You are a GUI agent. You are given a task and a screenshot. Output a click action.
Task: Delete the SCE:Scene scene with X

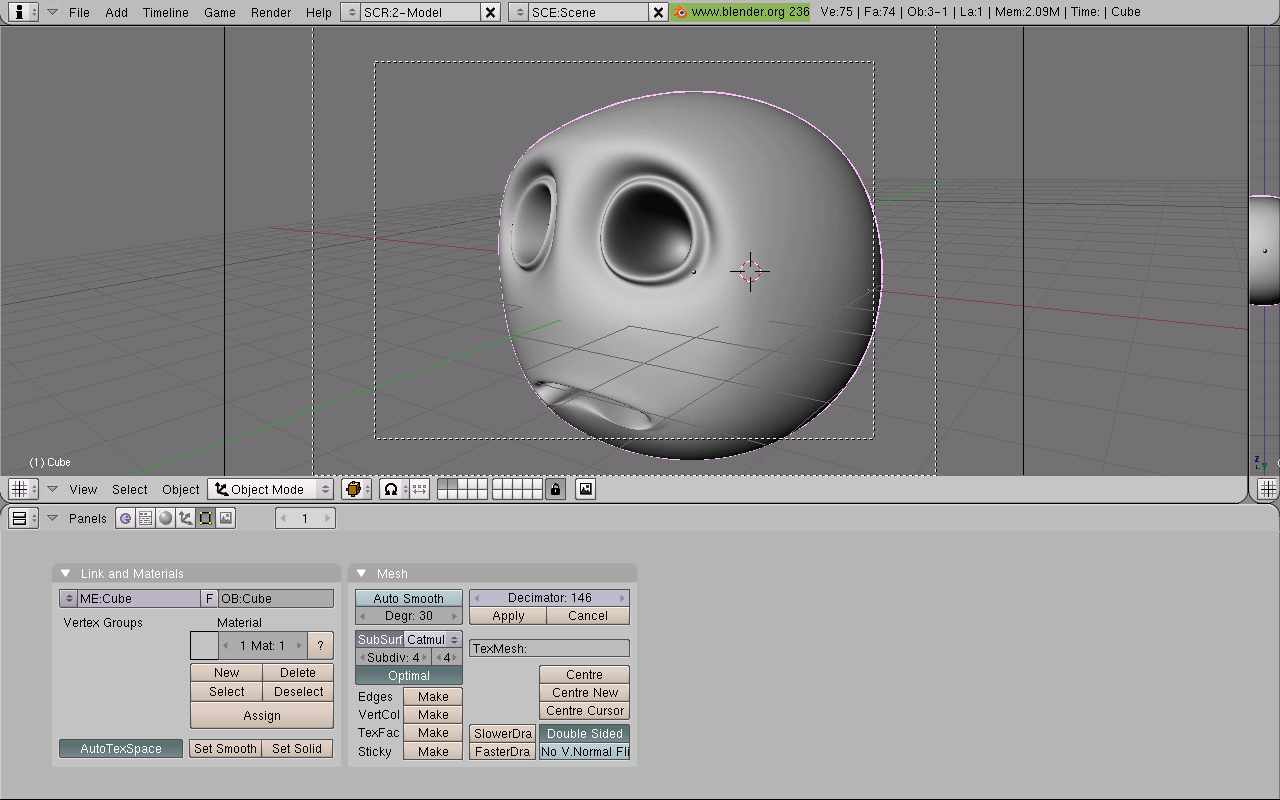click(x=658, y=12)
